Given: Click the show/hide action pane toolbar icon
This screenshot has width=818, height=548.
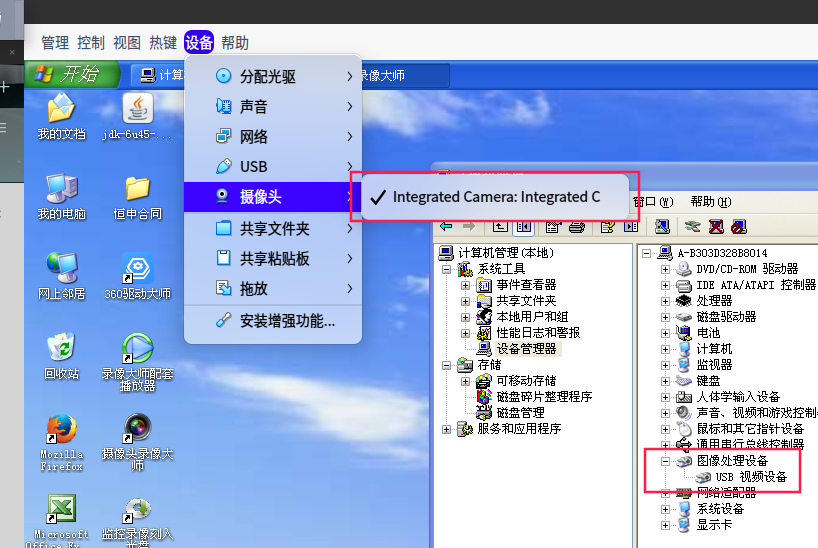Looking at the screenshot, I should coord(631,227).
